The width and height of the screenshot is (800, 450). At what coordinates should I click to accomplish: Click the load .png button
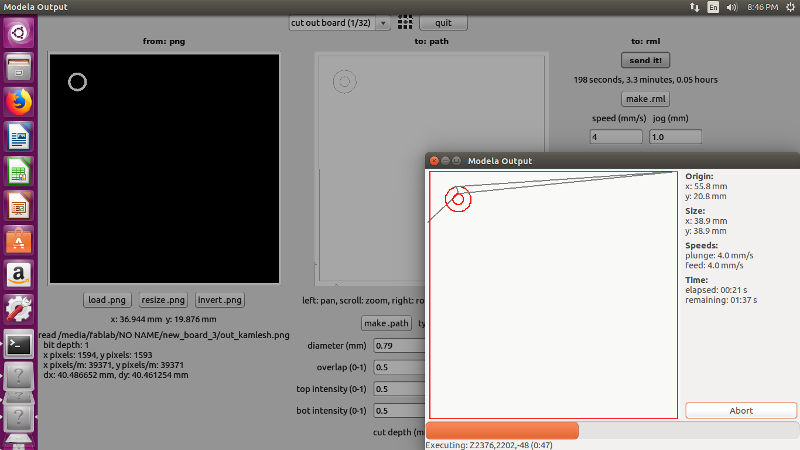(107, 300)
